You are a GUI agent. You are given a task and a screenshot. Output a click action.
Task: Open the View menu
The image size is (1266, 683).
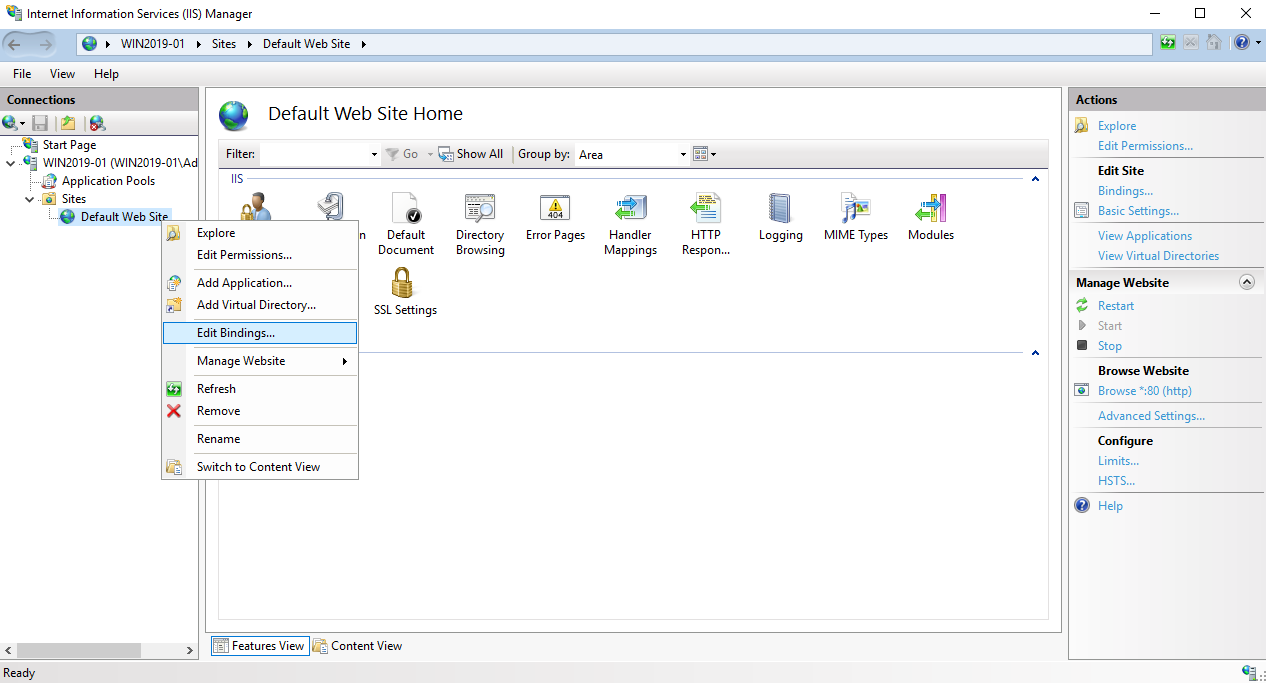coord(62,74)
